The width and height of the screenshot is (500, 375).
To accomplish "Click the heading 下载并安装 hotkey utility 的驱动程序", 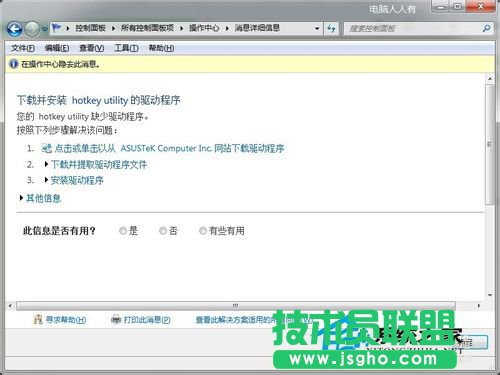I will pyautogui.click(x=99, y=100).
